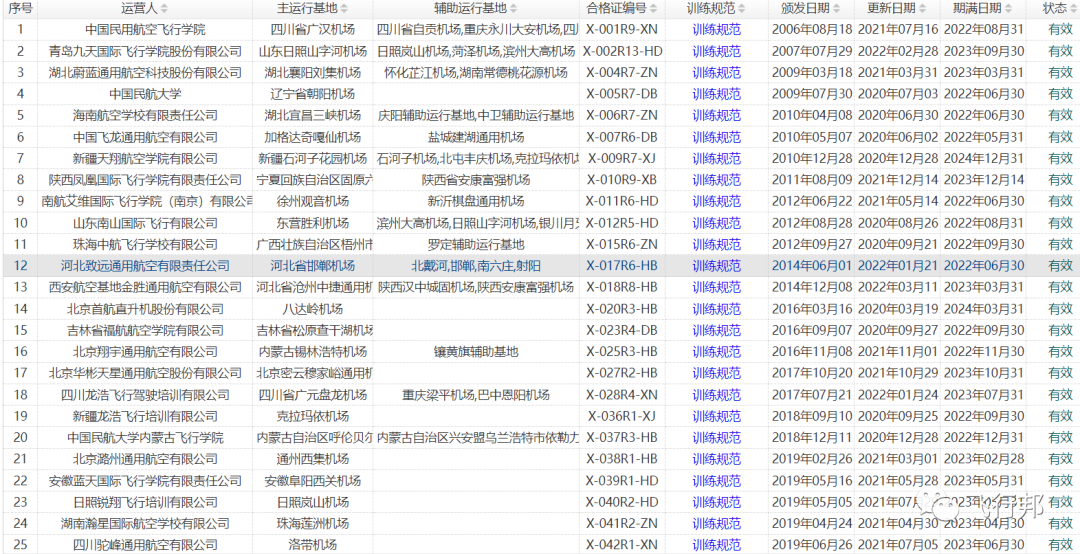Viewport: 1080px width, 554px height.
Task: Open 训练规范 link for 四川驼峰通用航空
Action: pyautogui.click(x=716, y=544)
